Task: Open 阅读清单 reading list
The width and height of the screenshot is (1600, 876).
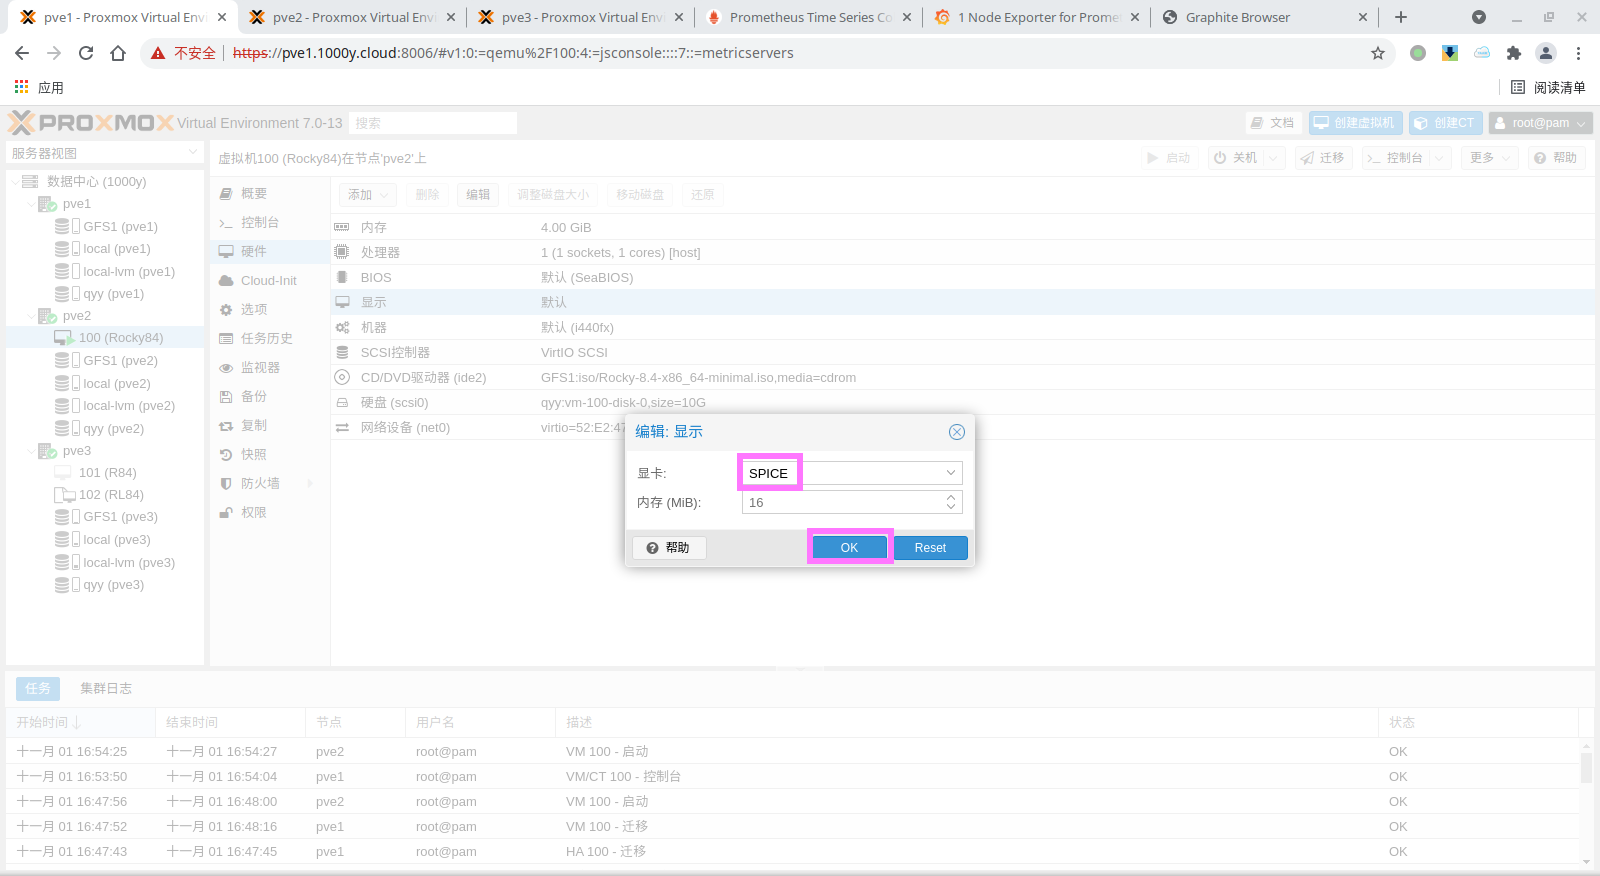Action: tap(1548, 88)
